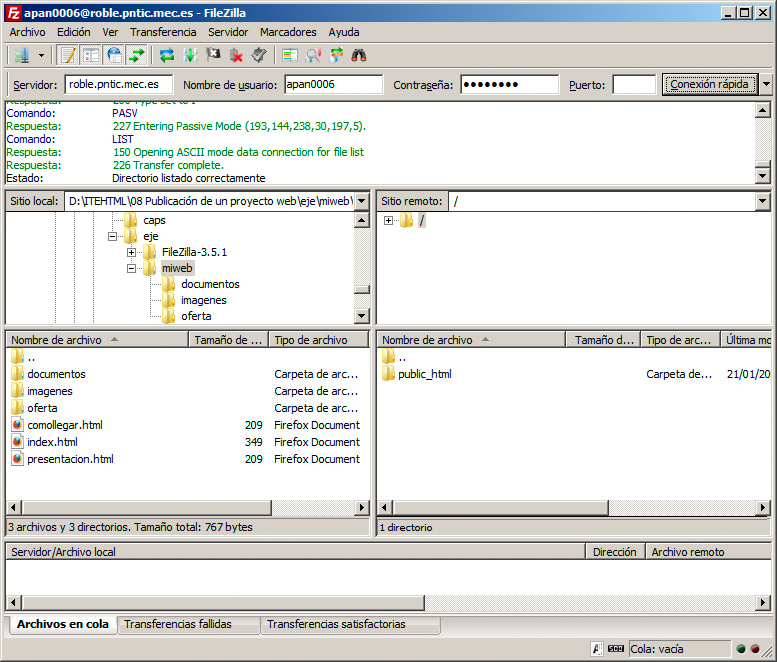Toggle the local directory tree display
This screenshot has height=662, width=777.
[x=91, y=55]
